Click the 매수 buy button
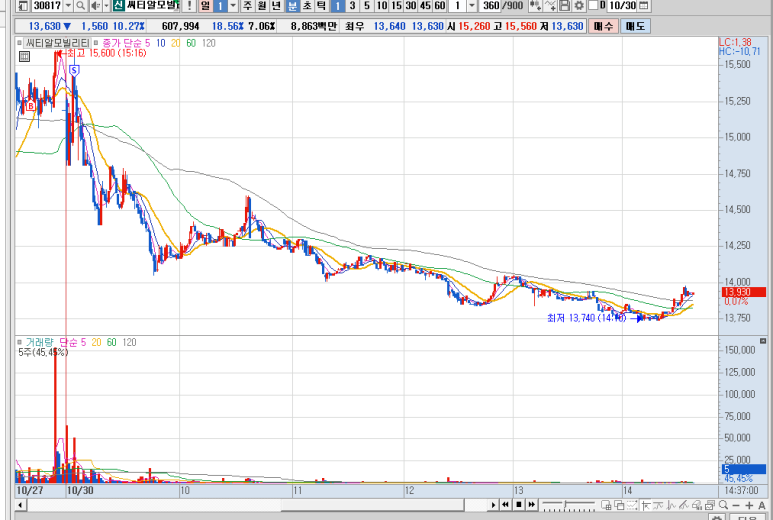The height and width of the screenshot is (520, 773). tap(603, 26)
